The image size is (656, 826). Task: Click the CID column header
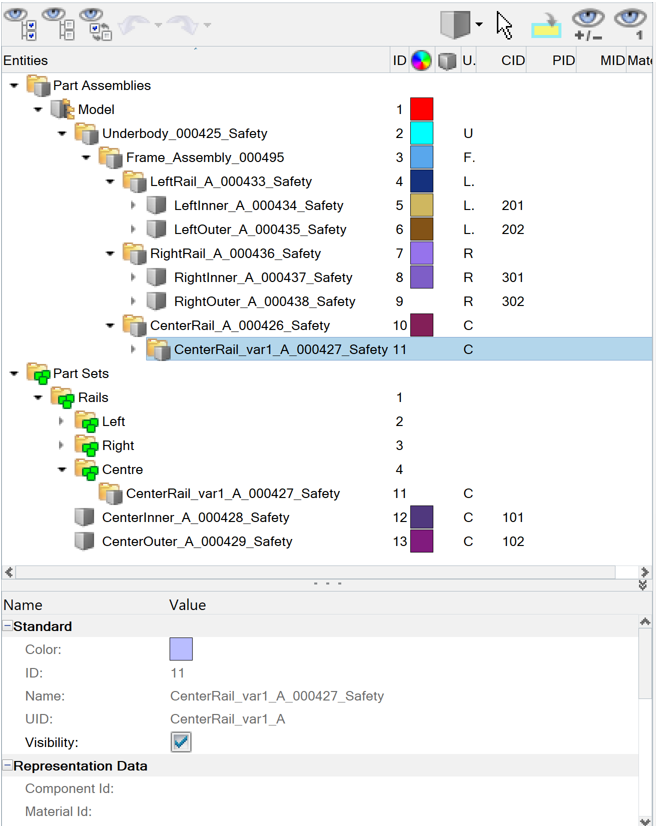coord(512,61)
